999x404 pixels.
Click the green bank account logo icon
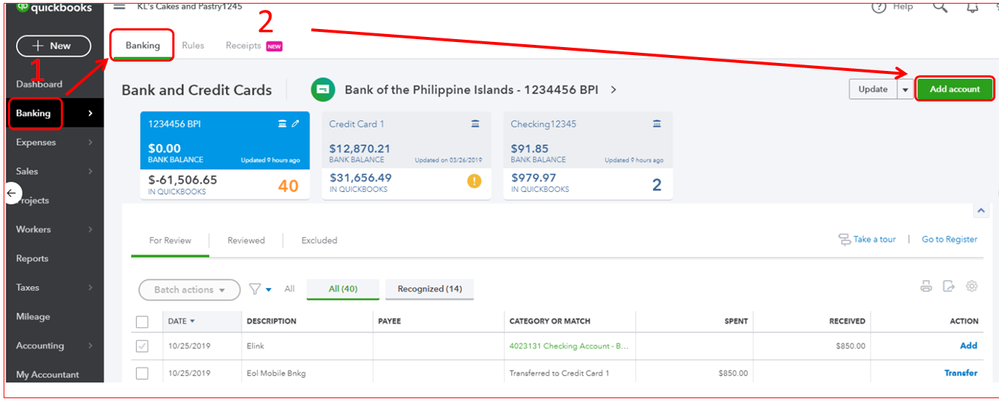pos(323,90)
